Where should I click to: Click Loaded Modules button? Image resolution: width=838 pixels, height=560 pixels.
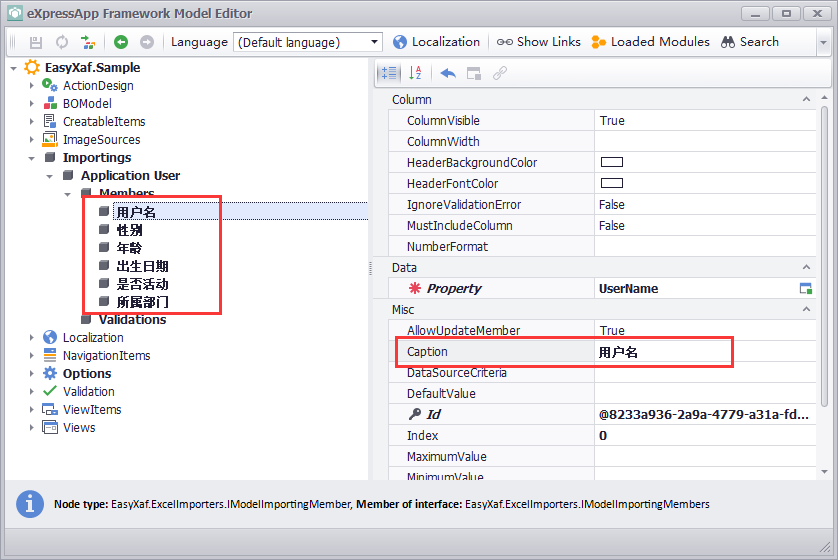tap(650, 42)
